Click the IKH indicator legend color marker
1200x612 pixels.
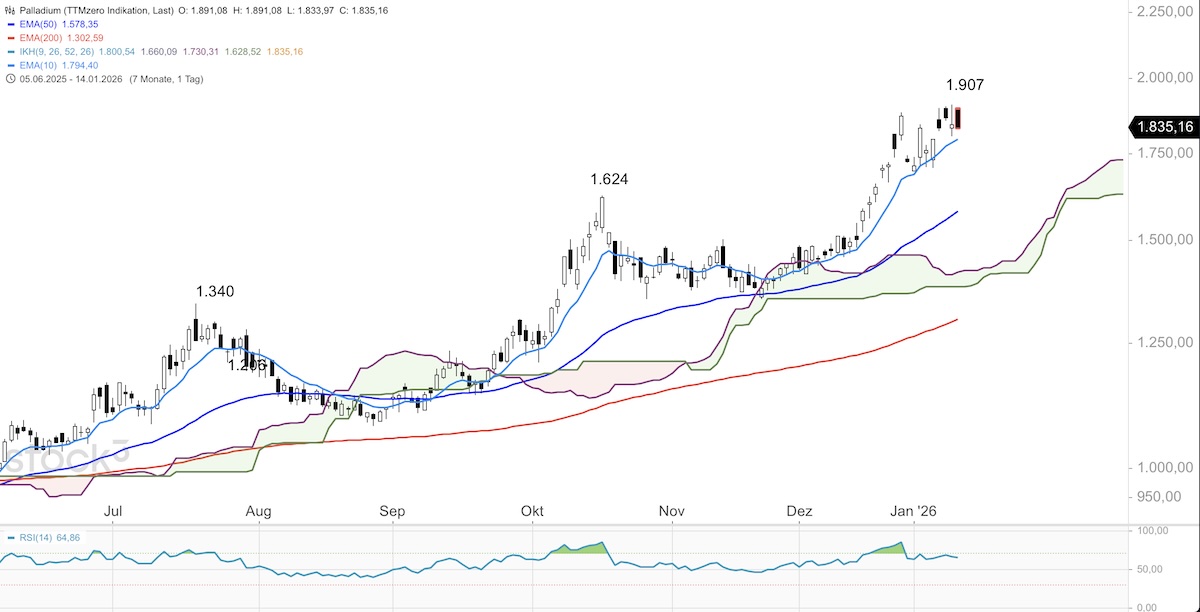10,51
